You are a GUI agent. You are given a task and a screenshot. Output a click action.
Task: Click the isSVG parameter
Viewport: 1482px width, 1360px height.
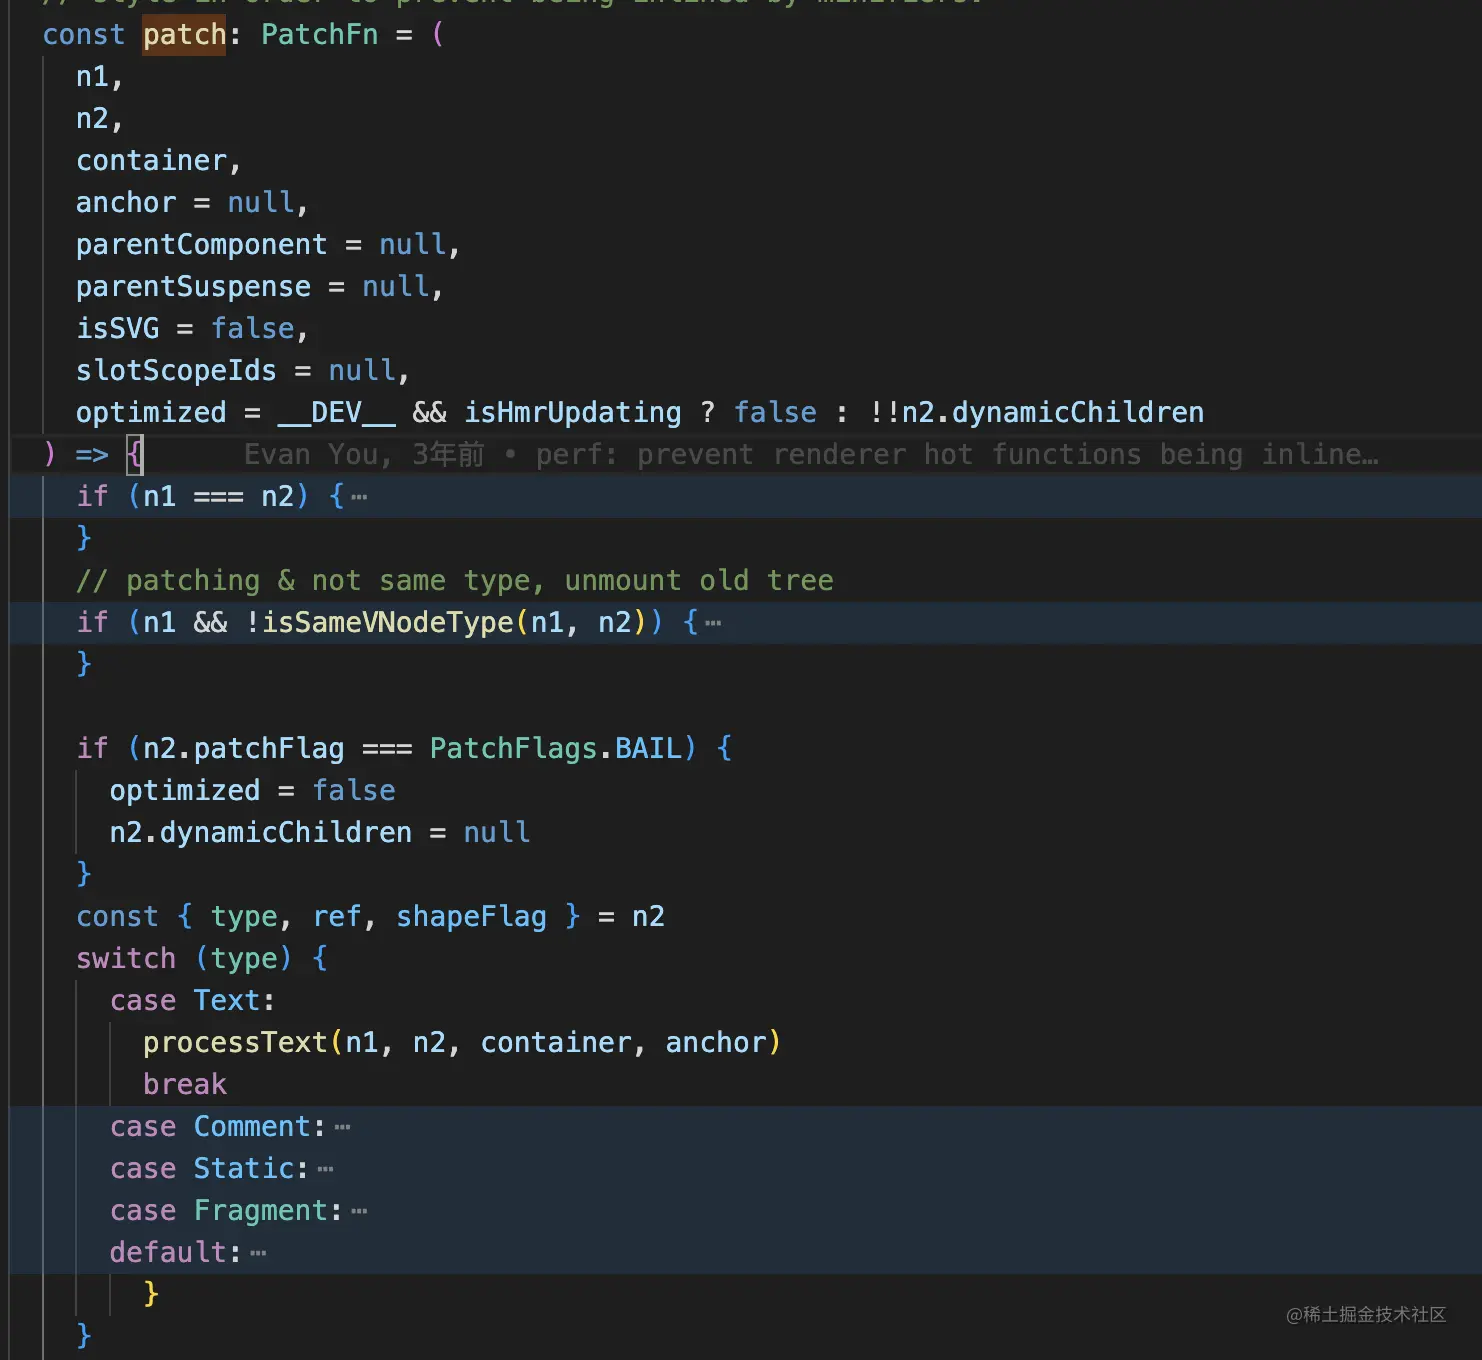point(117,329)
